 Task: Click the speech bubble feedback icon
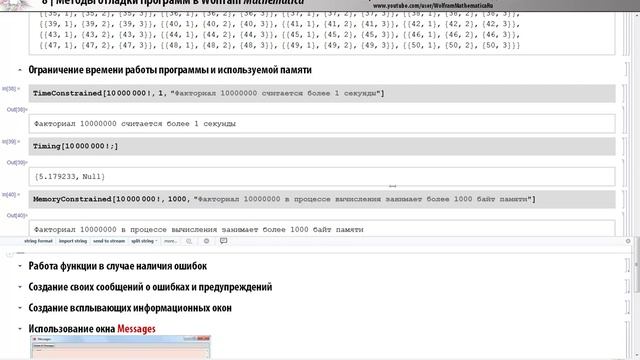point(223,241)
